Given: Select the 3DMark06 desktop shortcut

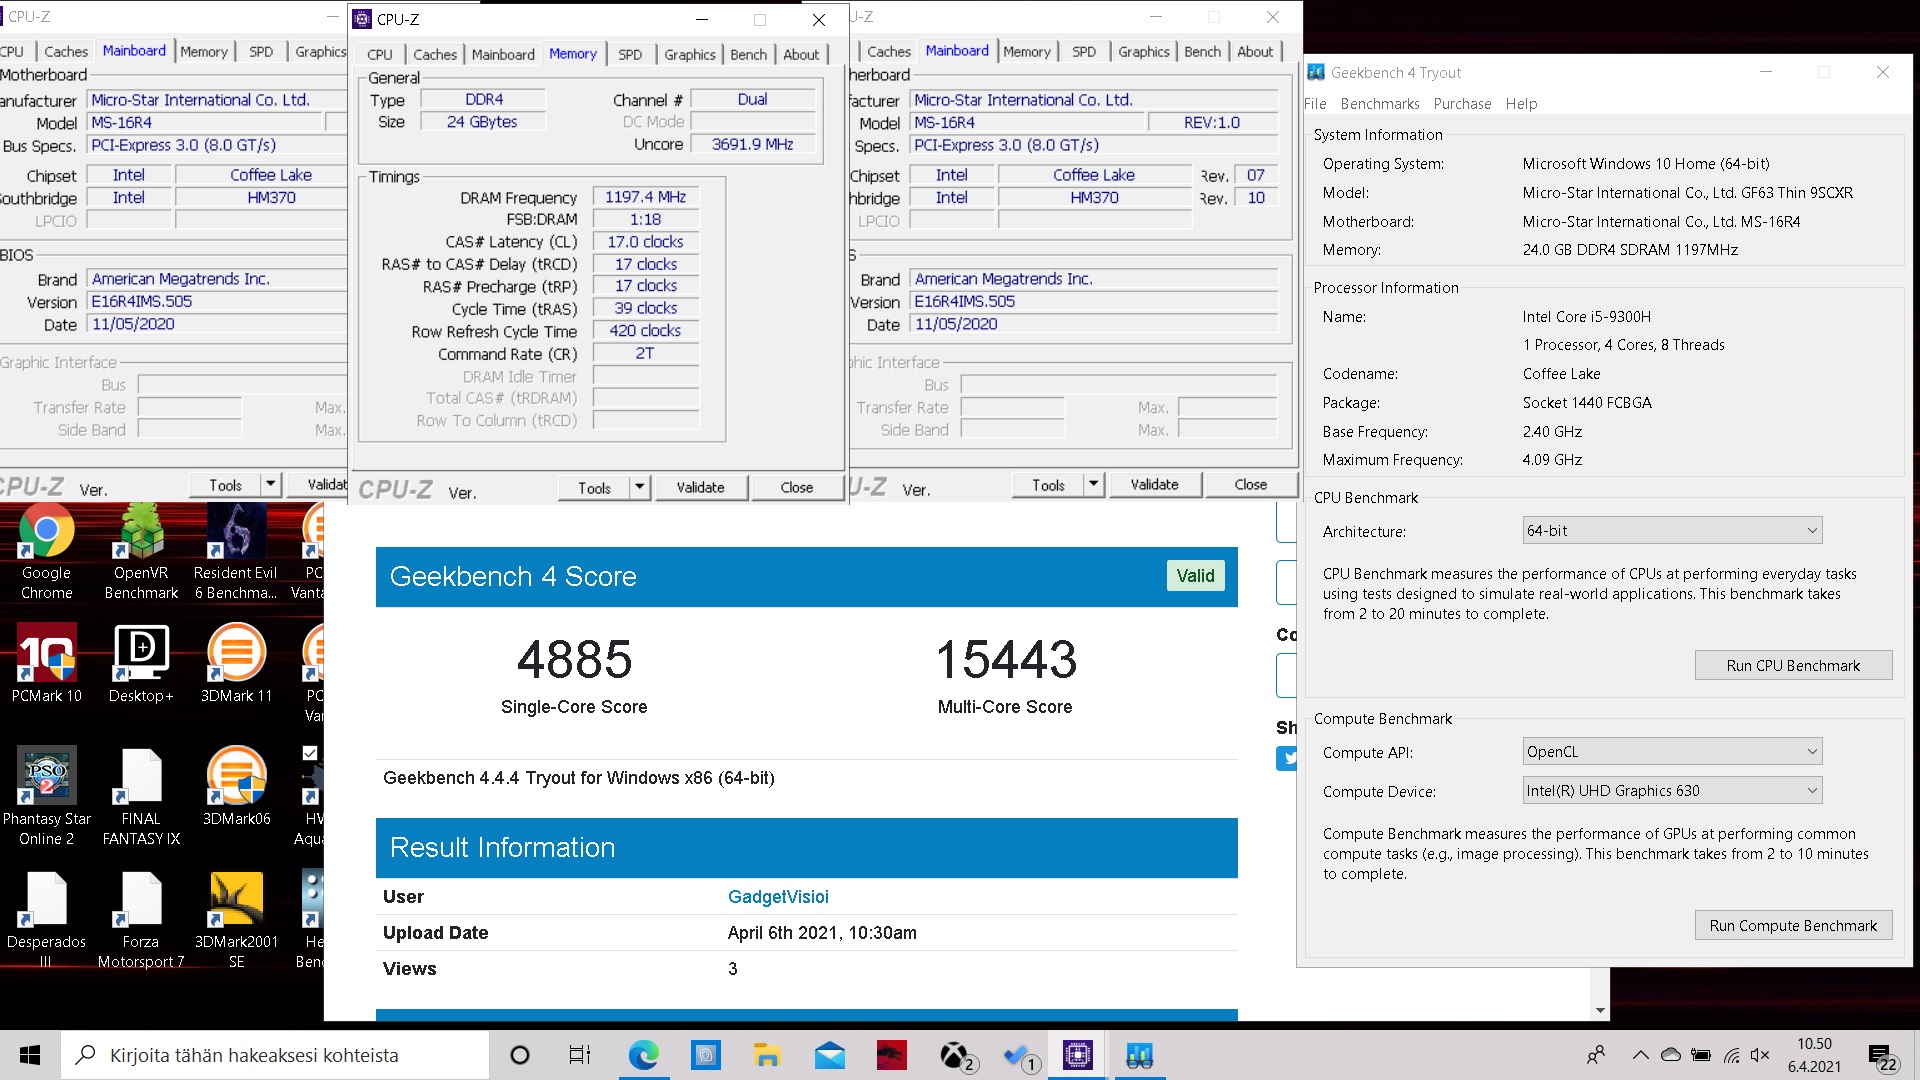Looking at the screenshot, I should click(x=236, y=787).
